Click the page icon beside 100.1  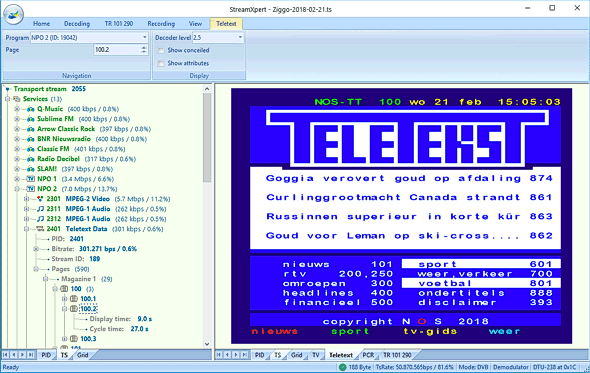click(74, 299)
